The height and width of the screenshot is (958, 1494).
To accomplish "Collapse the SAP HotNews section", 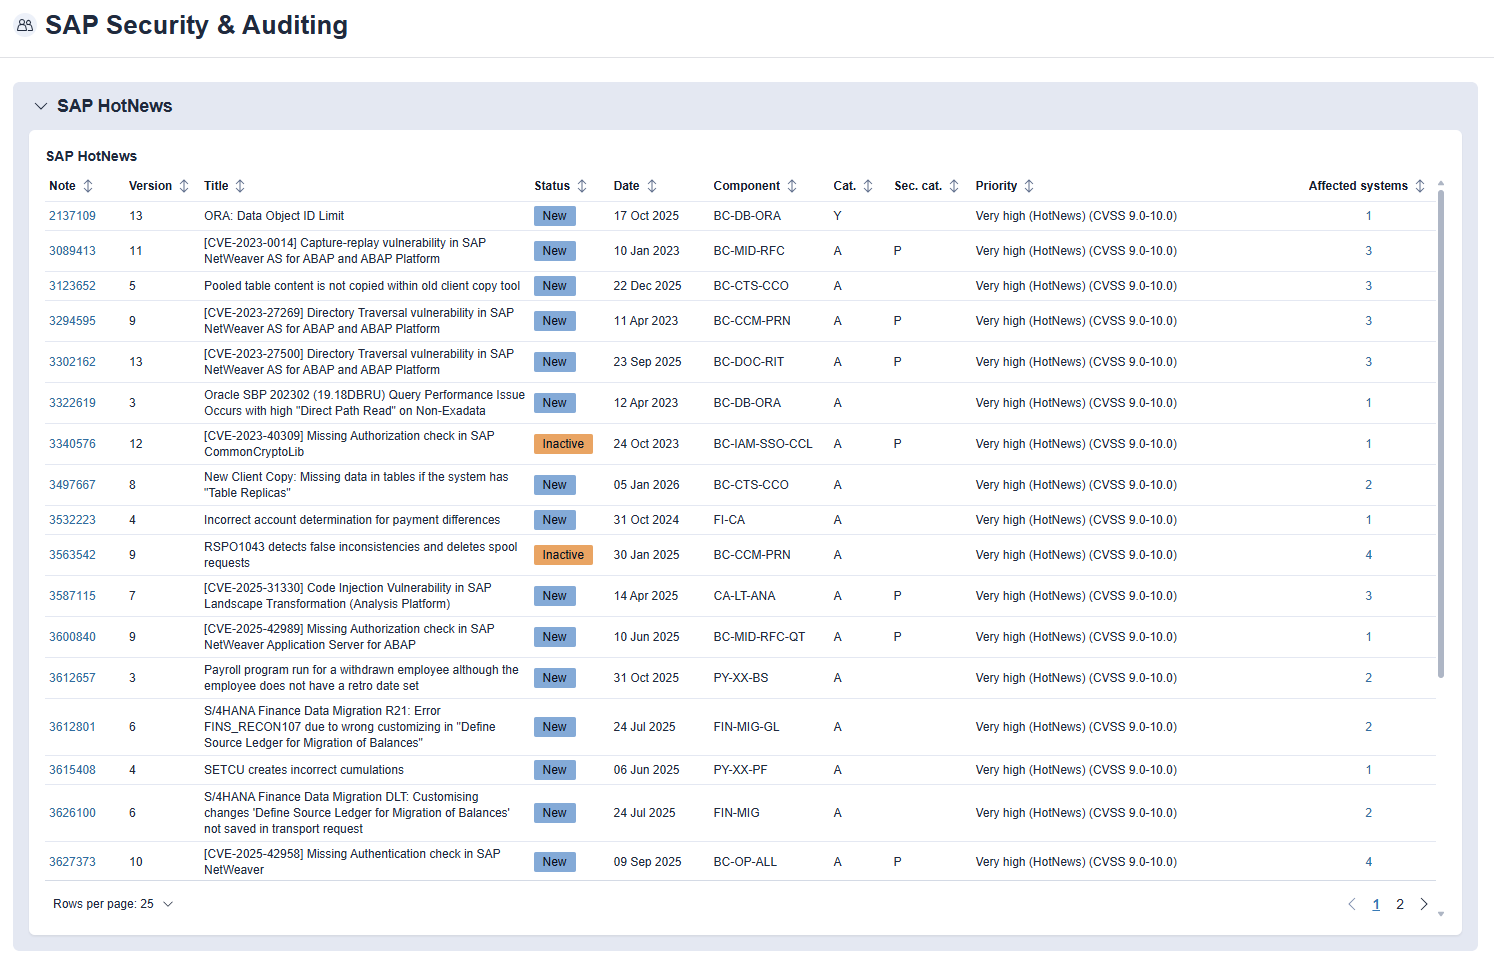I will coord(41,105).
